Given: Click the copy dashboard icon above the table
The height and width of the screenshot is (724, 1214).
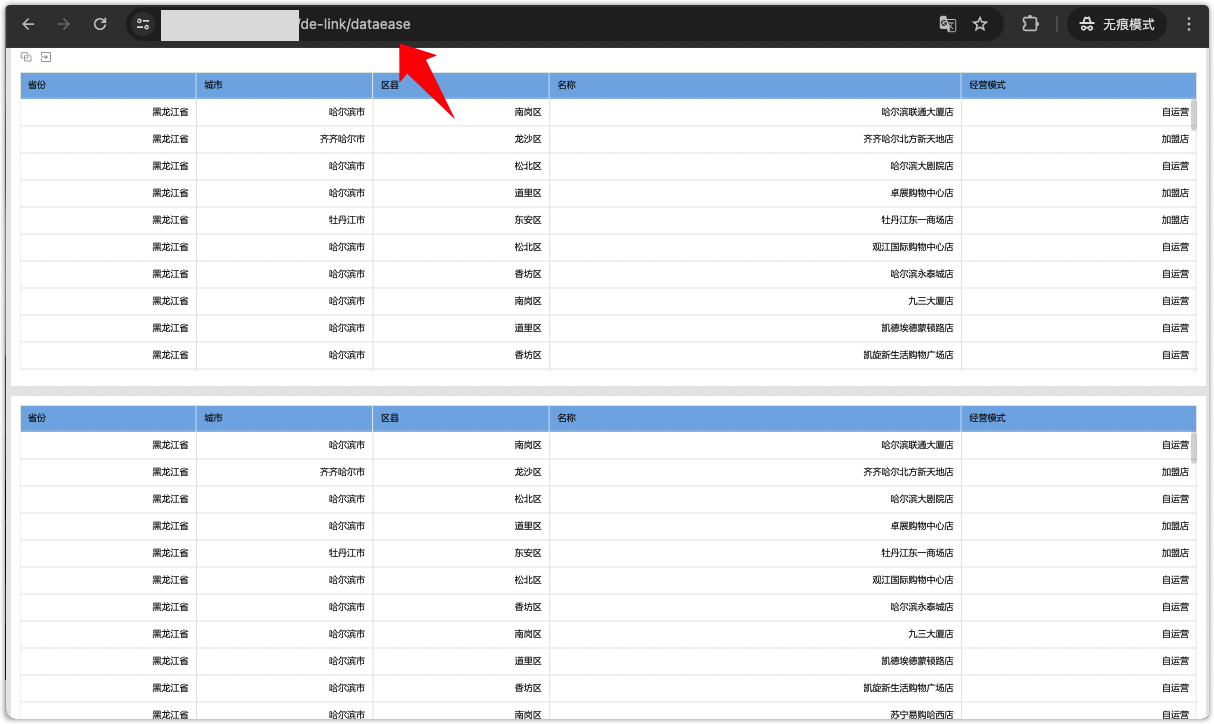Looking at the screenshot, I should pos(26,57).
